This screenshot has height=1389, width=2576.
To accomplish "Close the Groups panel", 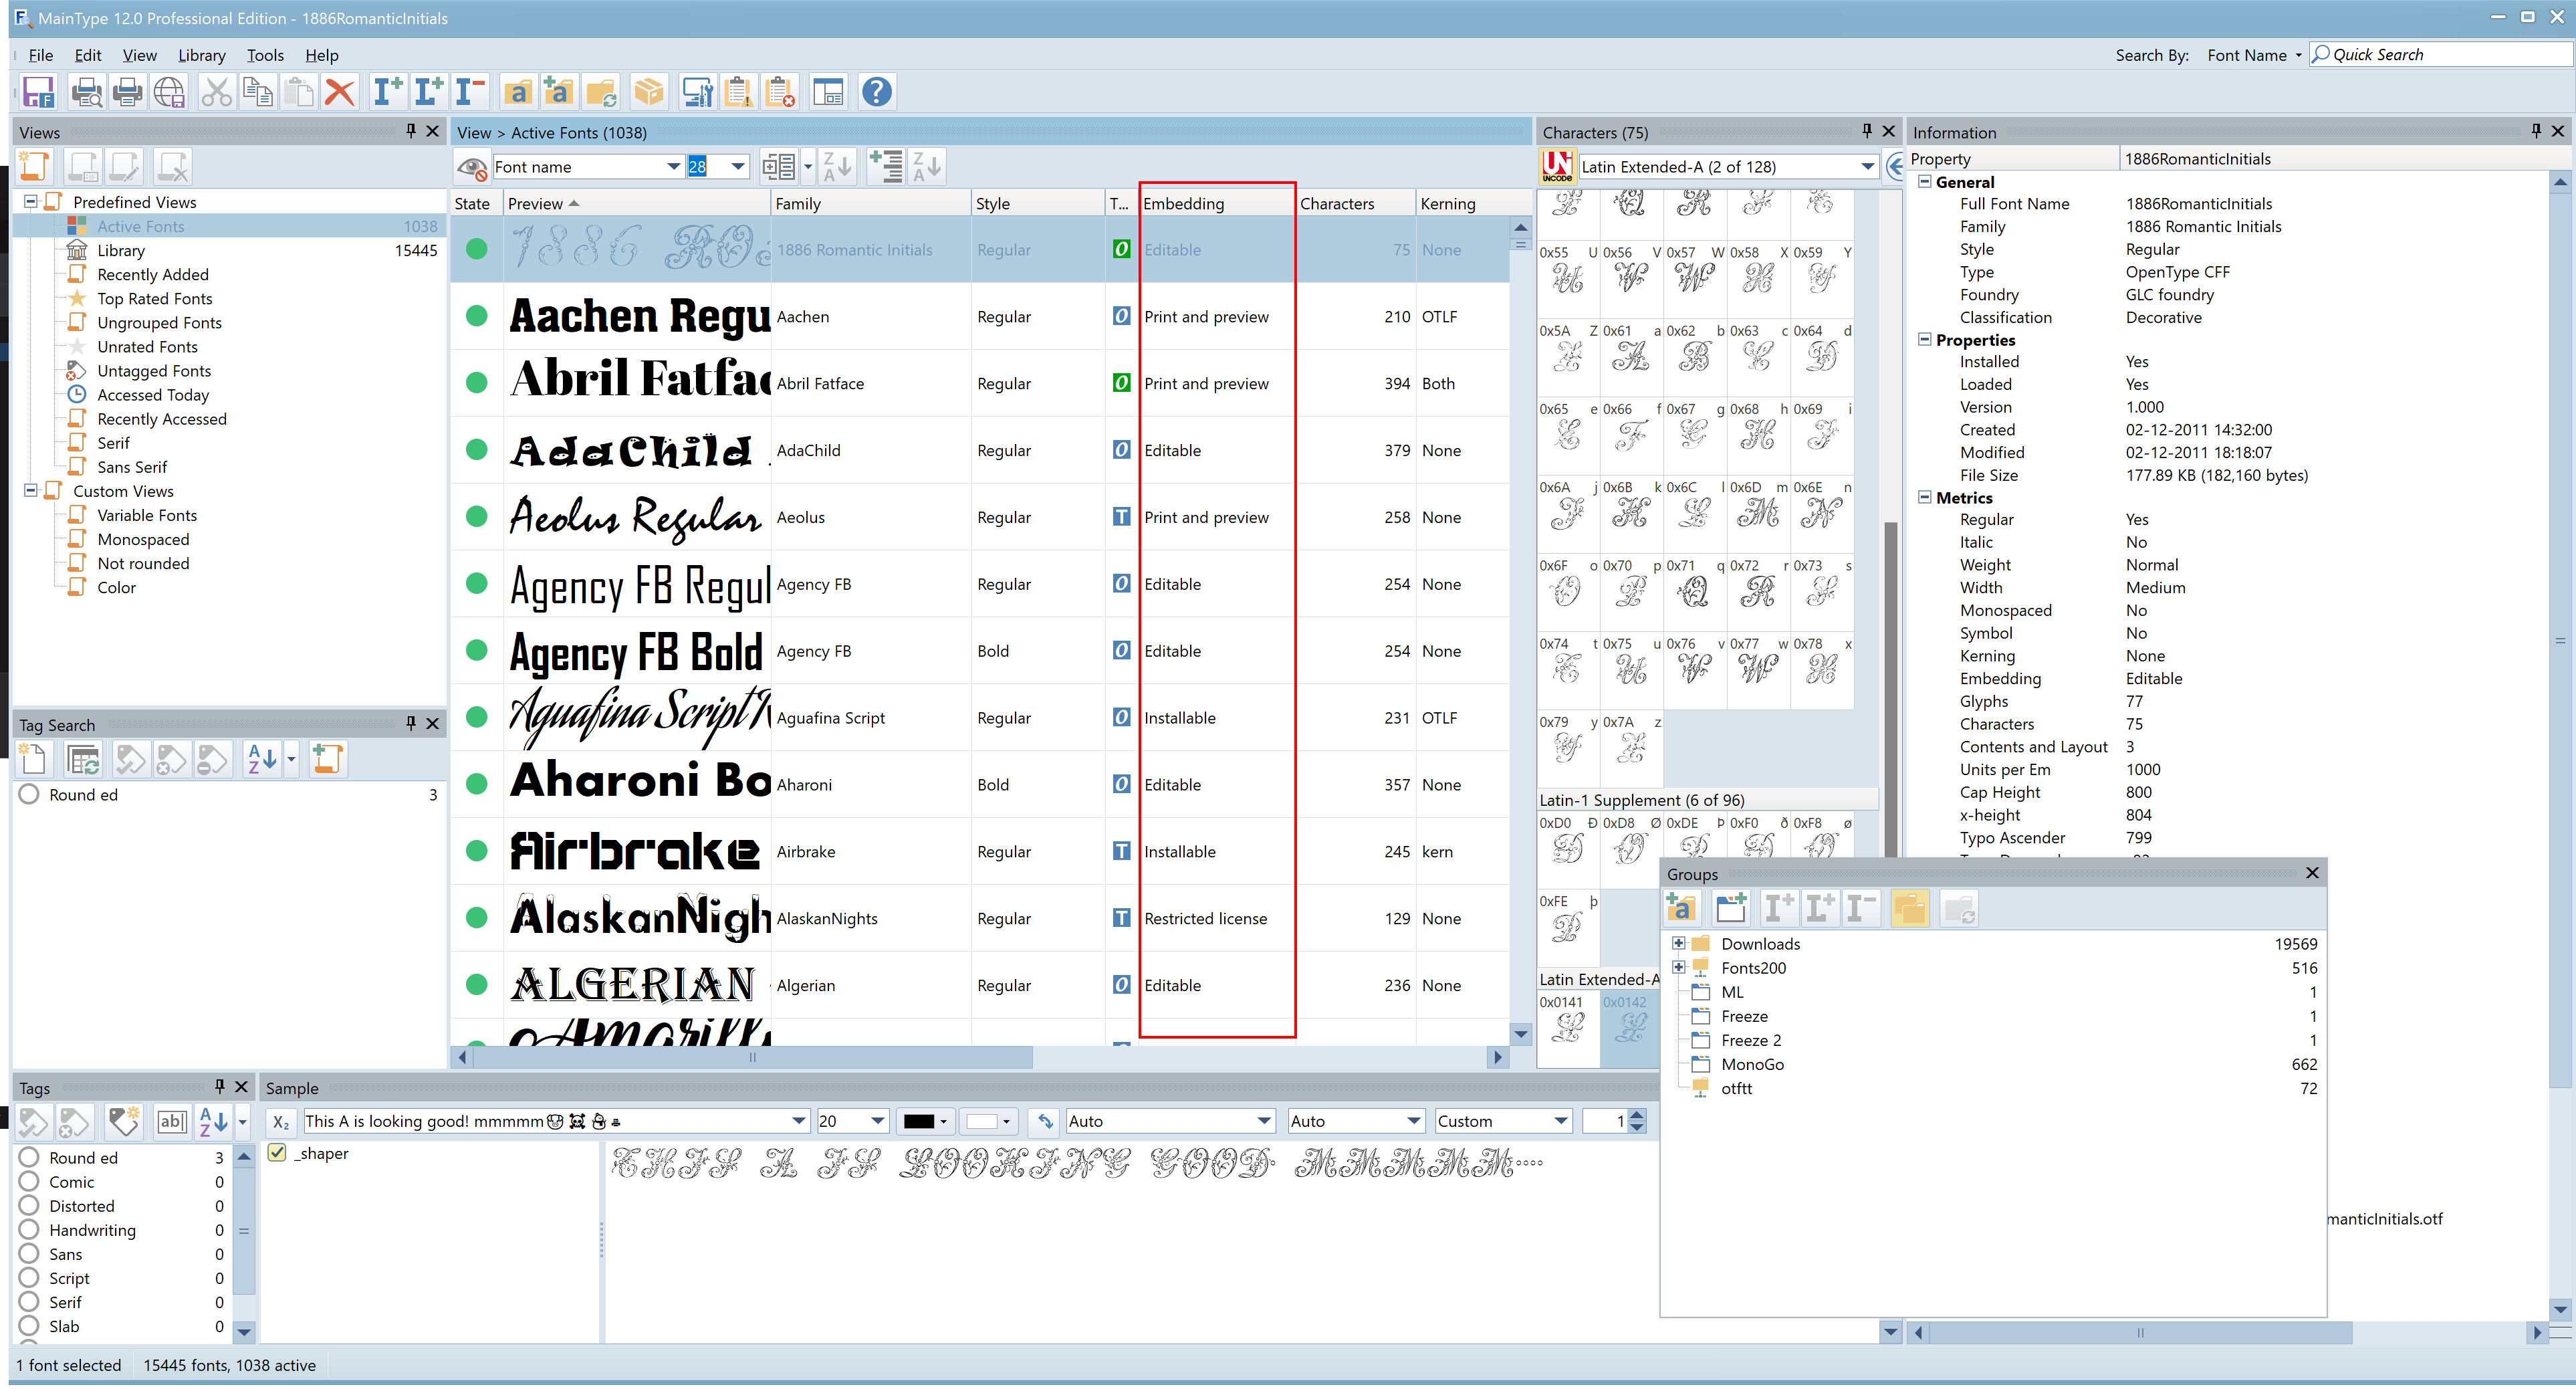I will (2312, 873).
